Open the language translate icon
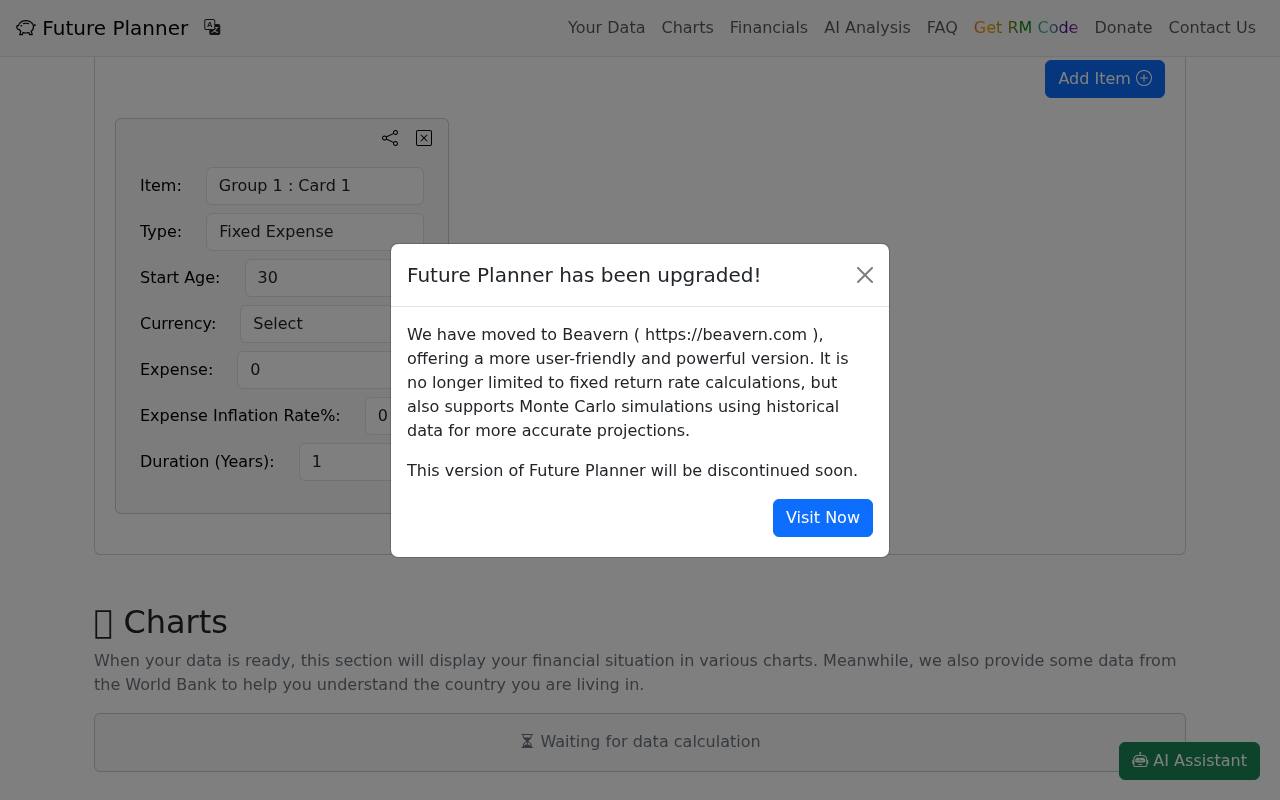 pyautogui.click(x=212, y=27)
